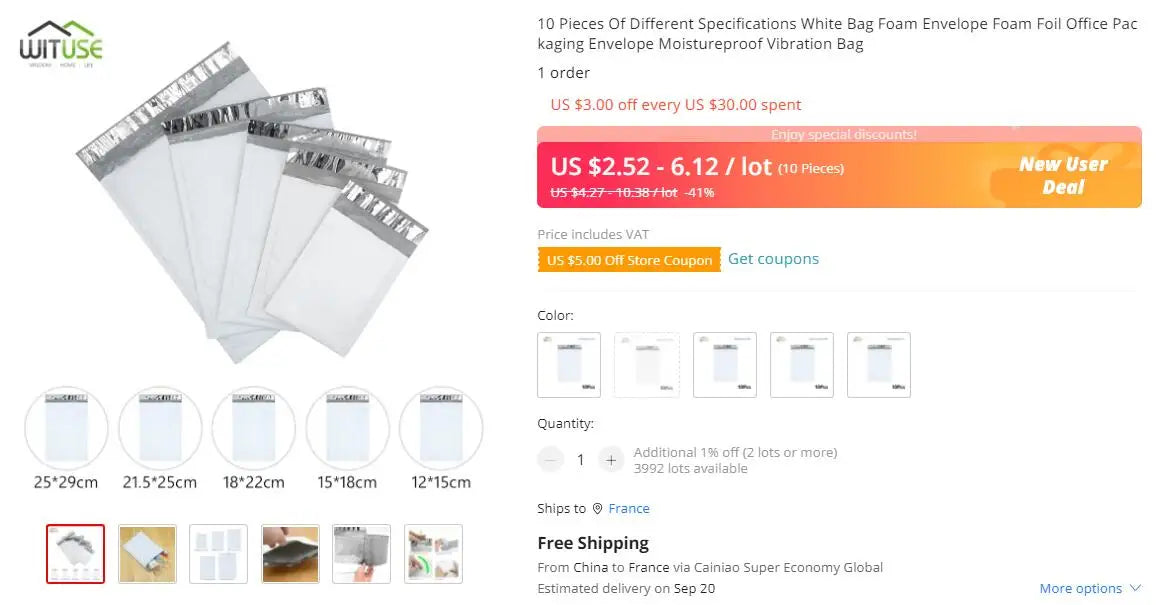Expand More options chevron for shipping
The height and width of the screenshot is (605, 1164).
tap(1135, 588)
